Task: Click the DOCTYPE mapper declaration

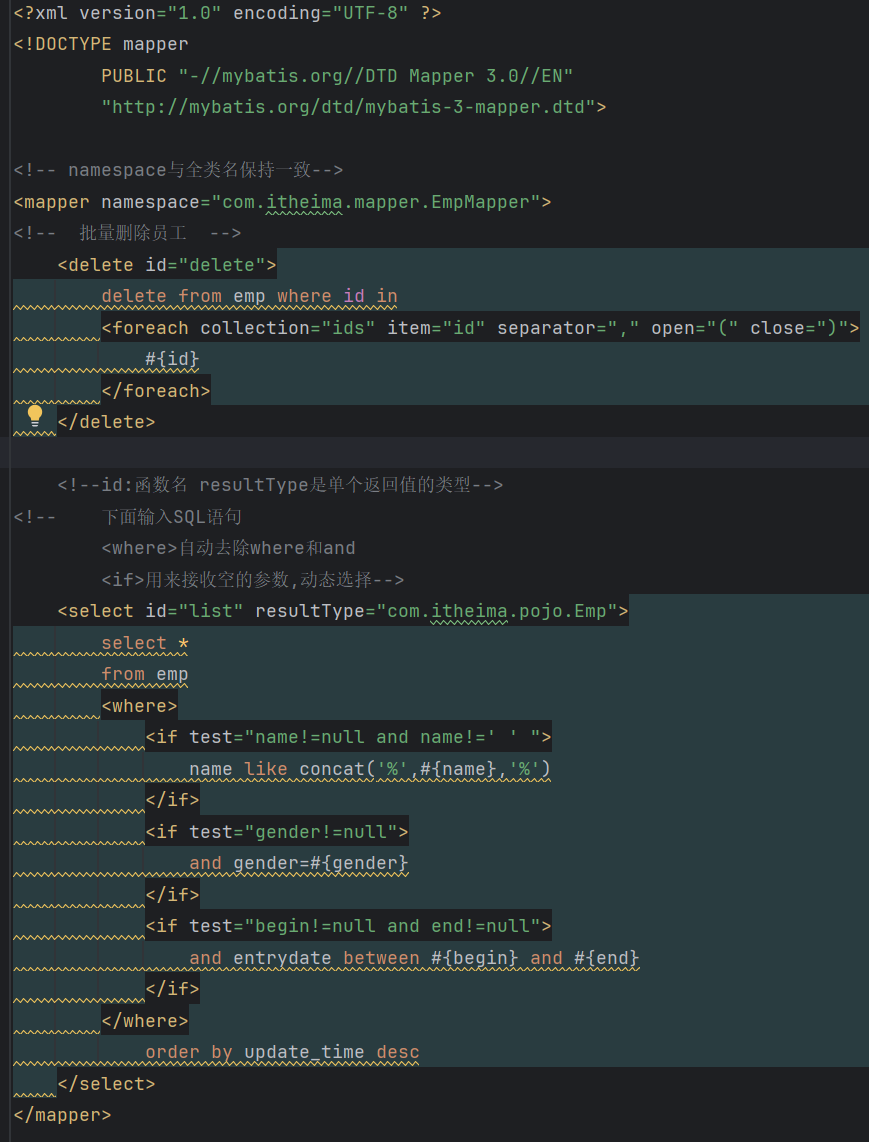Action: (x=101, y=44)
